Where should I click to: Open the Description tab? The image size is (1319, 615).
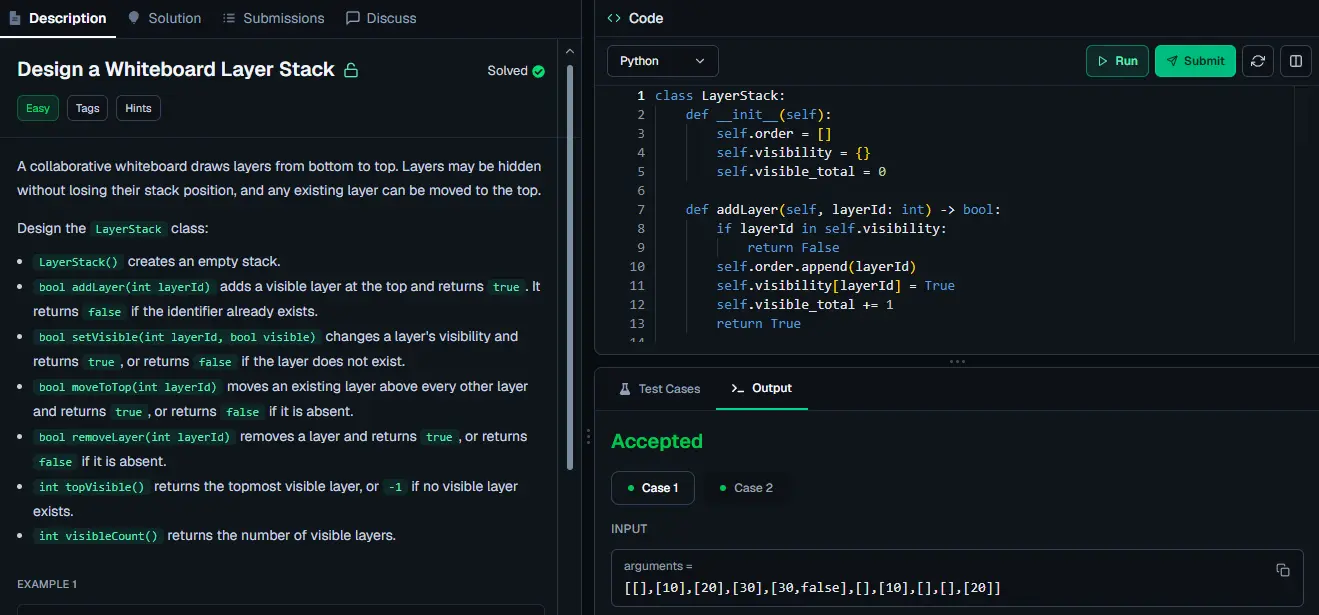click(57, 18)
